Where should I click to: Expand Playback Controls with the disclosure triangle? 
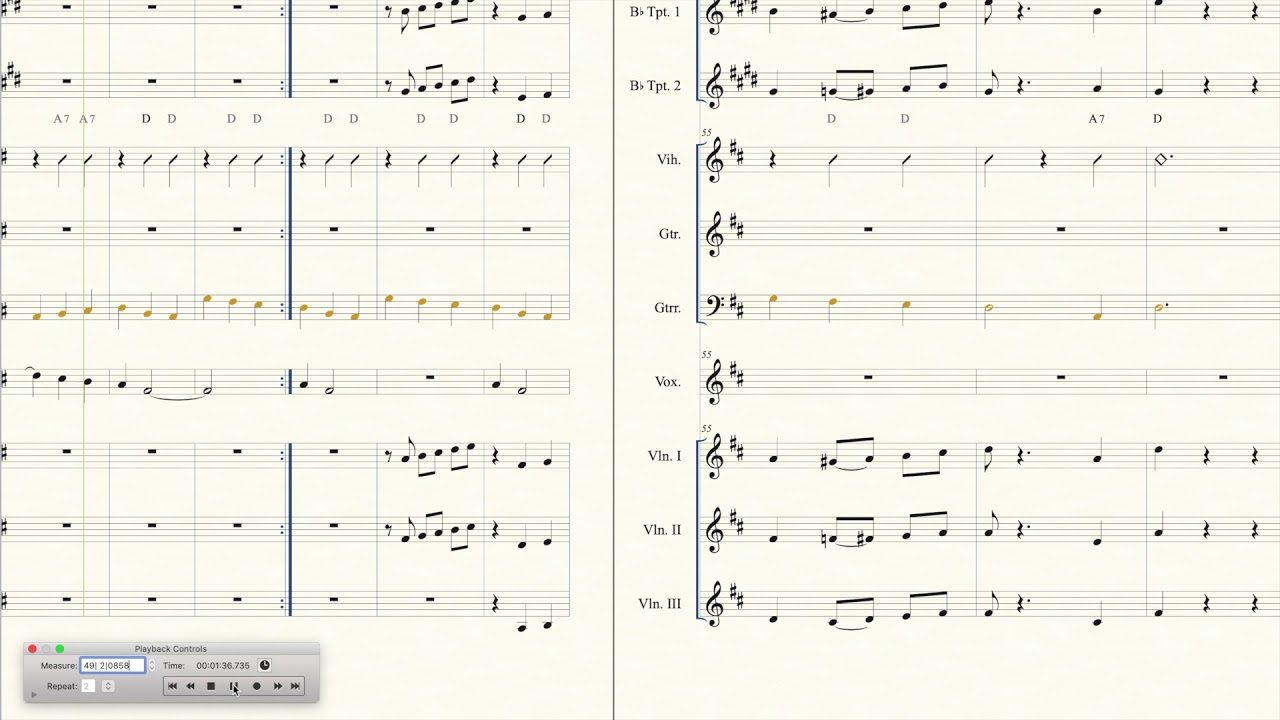(34, 695)
